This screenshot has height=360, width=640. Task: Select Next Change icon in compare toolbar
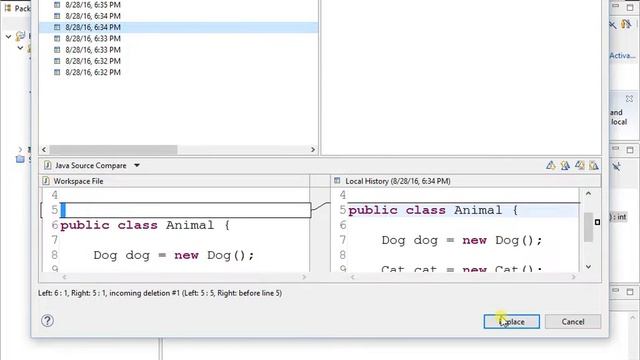[580, 165]
